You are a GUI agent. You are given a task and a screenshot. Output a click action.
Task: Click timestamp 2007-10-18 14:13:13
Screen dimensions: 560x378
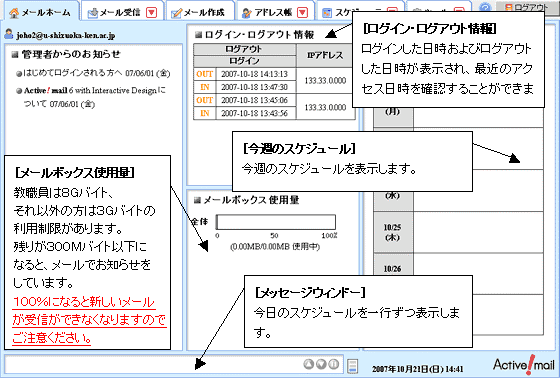point(254,74)
